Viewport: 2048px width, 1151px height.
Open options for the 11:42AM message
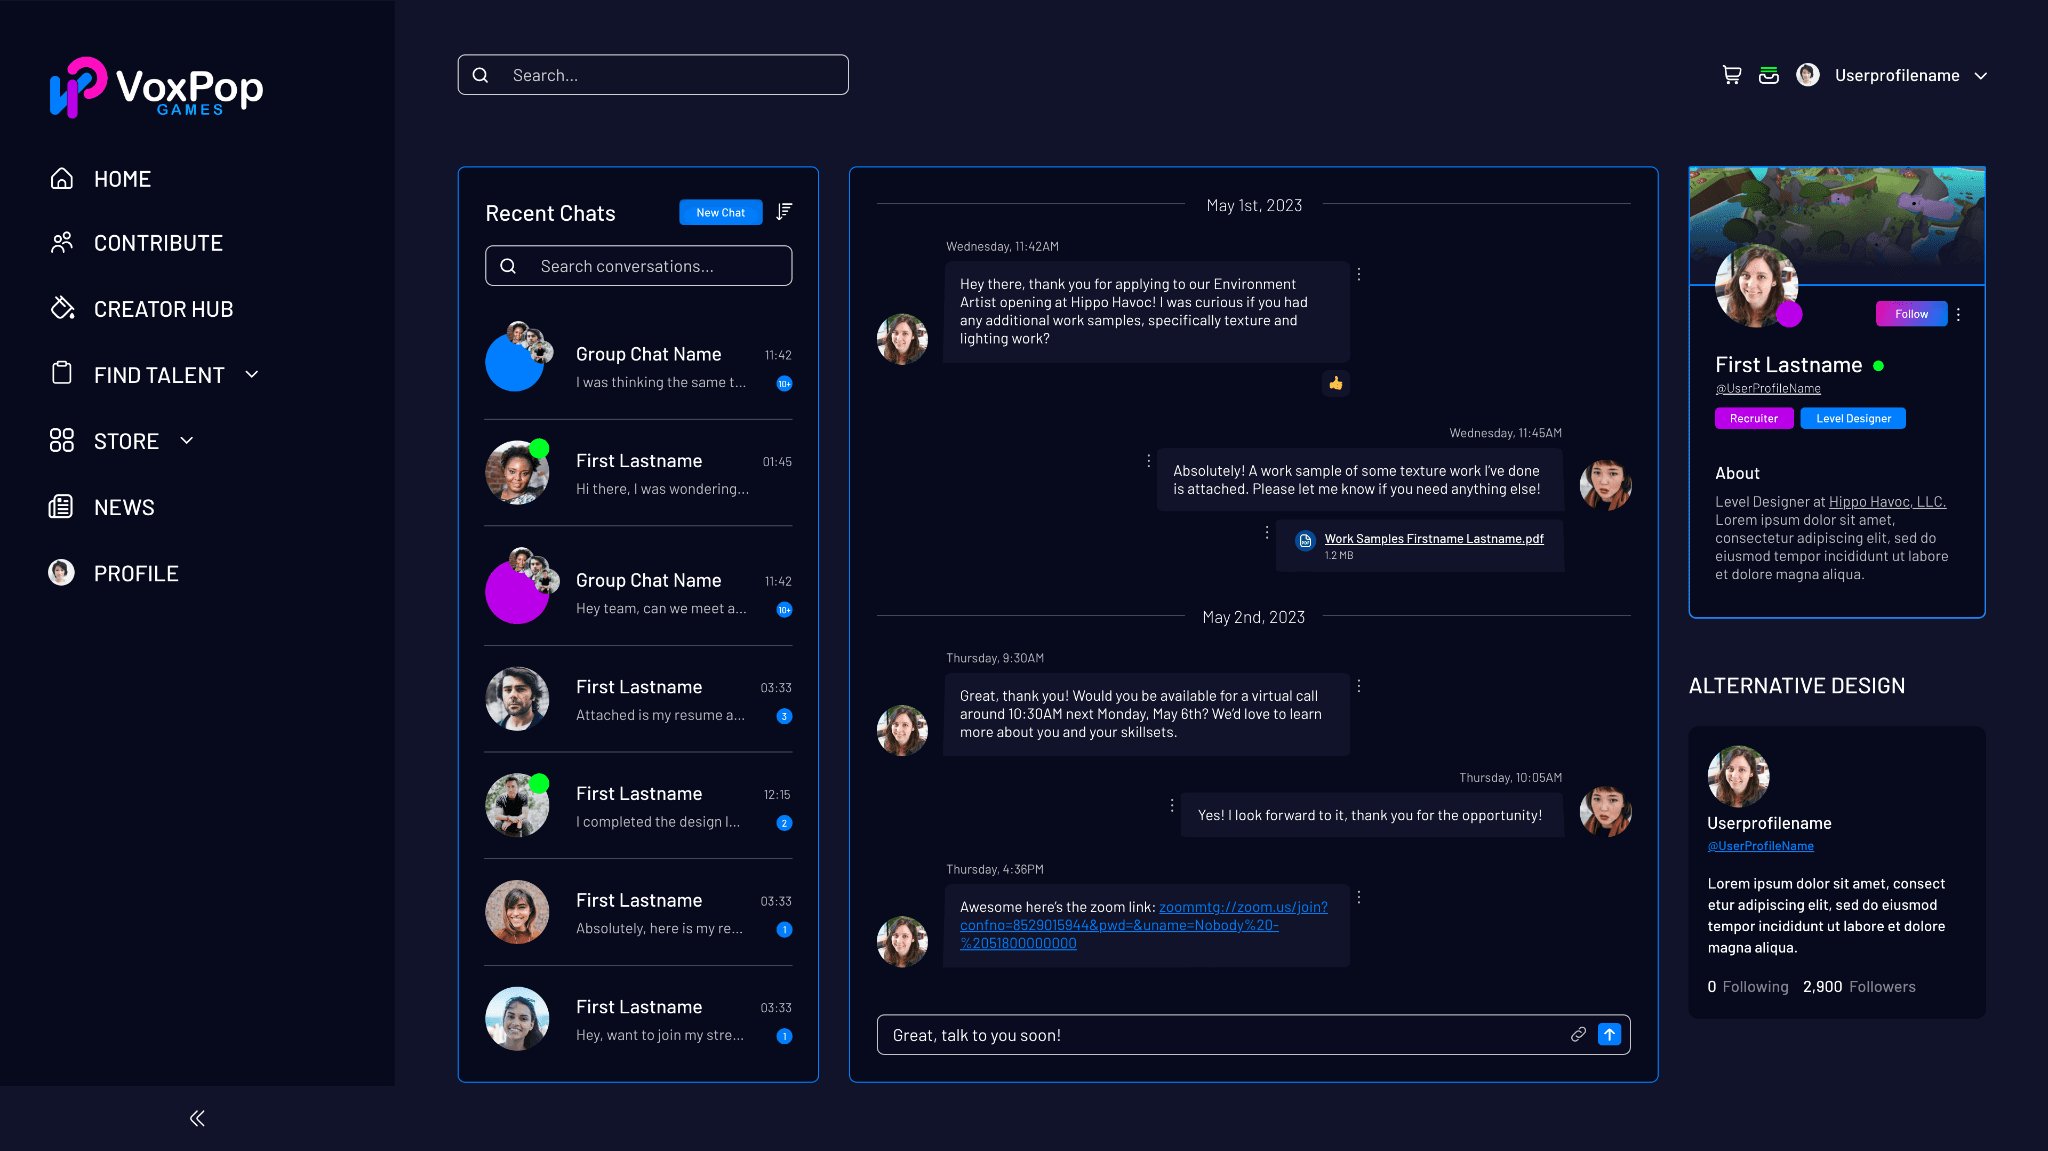pos(1359,274)
